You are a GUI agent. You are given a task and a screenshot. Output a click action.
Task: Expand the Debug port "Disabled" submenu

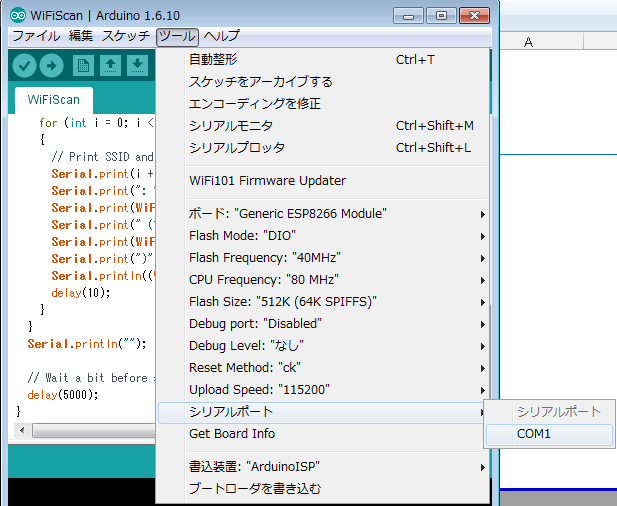[x=323, y=324]
